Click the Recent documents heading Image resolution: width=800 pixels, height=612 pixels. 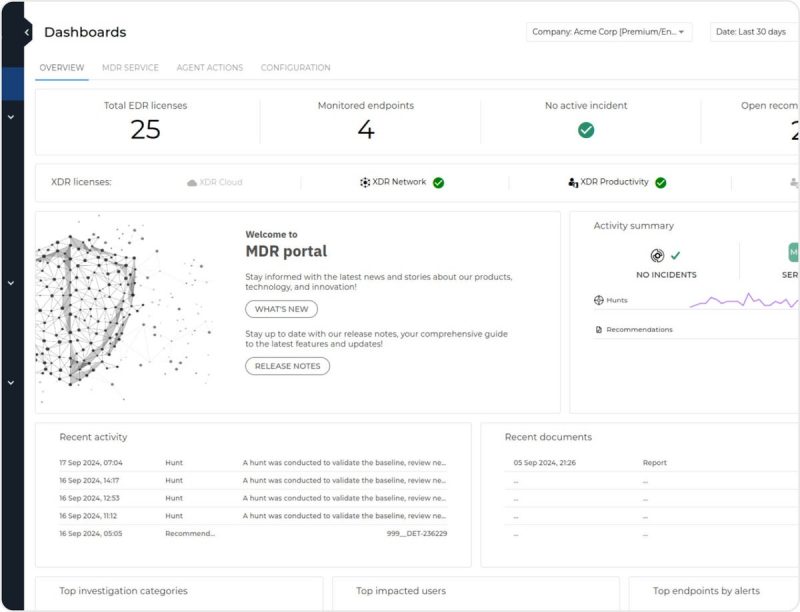548,437
